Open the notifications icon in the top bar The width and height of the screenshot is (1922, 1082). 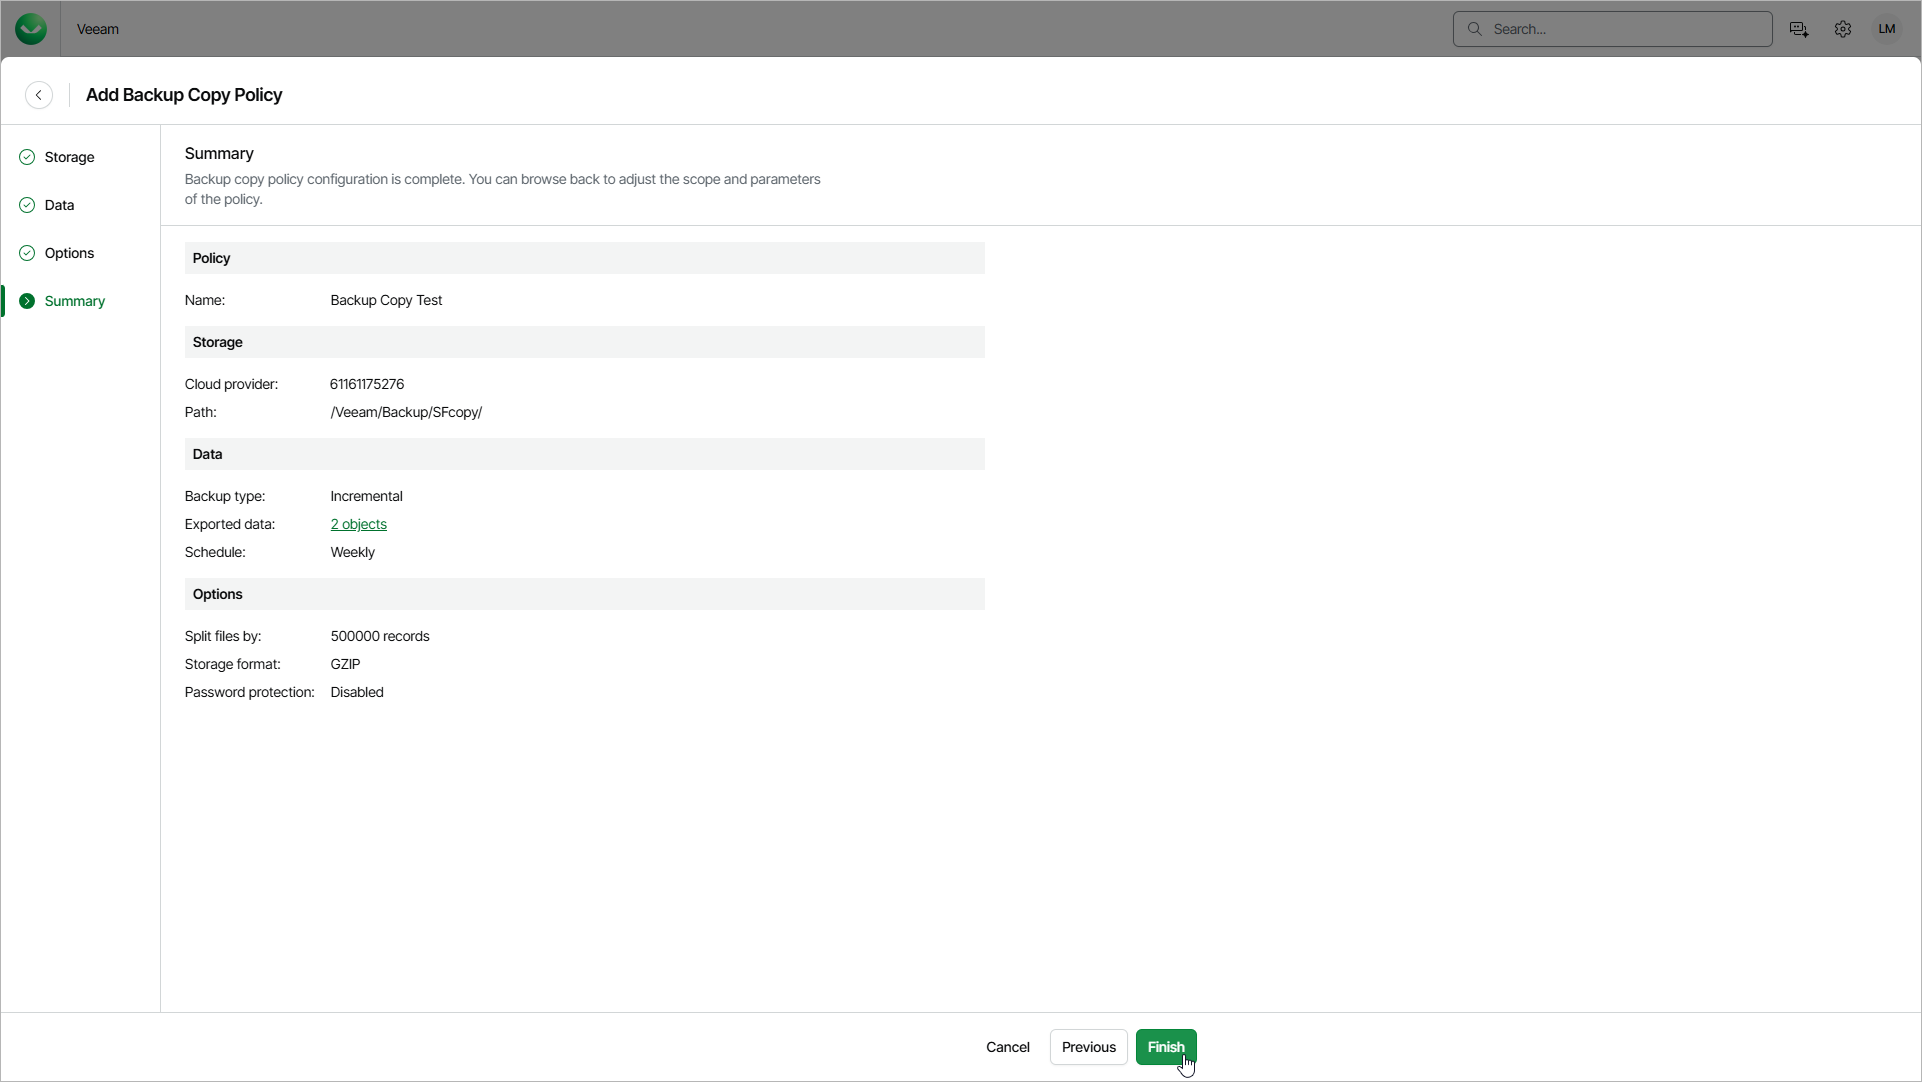(x=1799, y=29)
